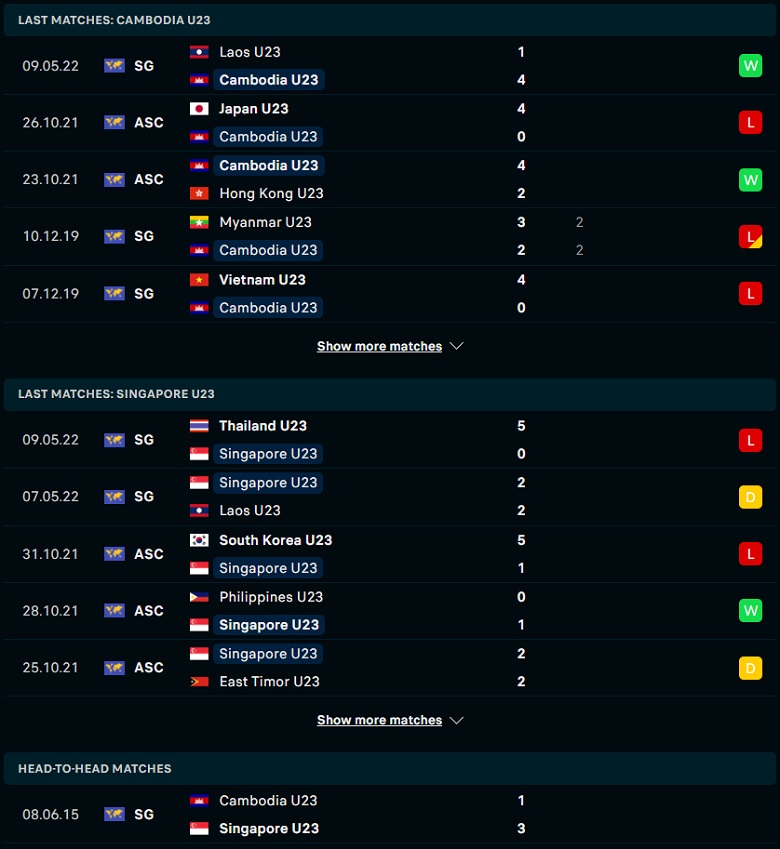The width and height of the screenshot is (780, 849).
Task: Click the green W badge for Laos U23 match
Action: pyautogui.click(x=750, y=66)
